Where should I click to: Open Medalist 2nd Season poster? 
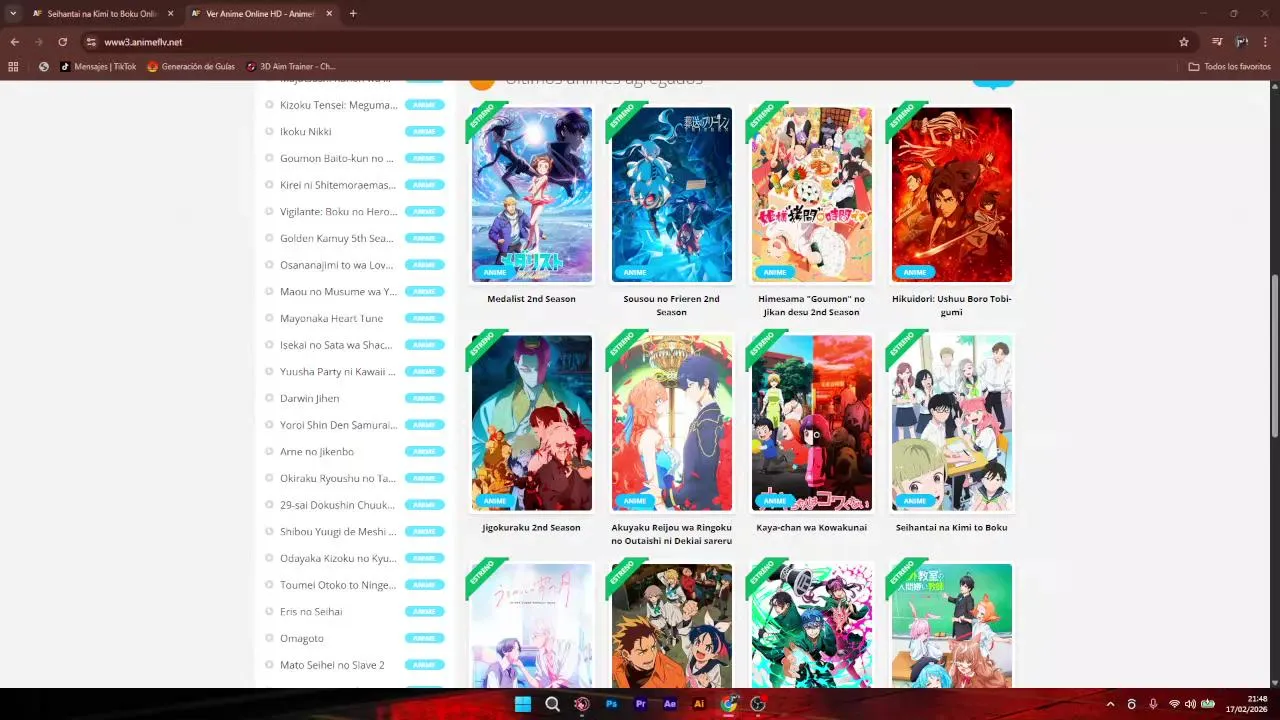[532, 195]
